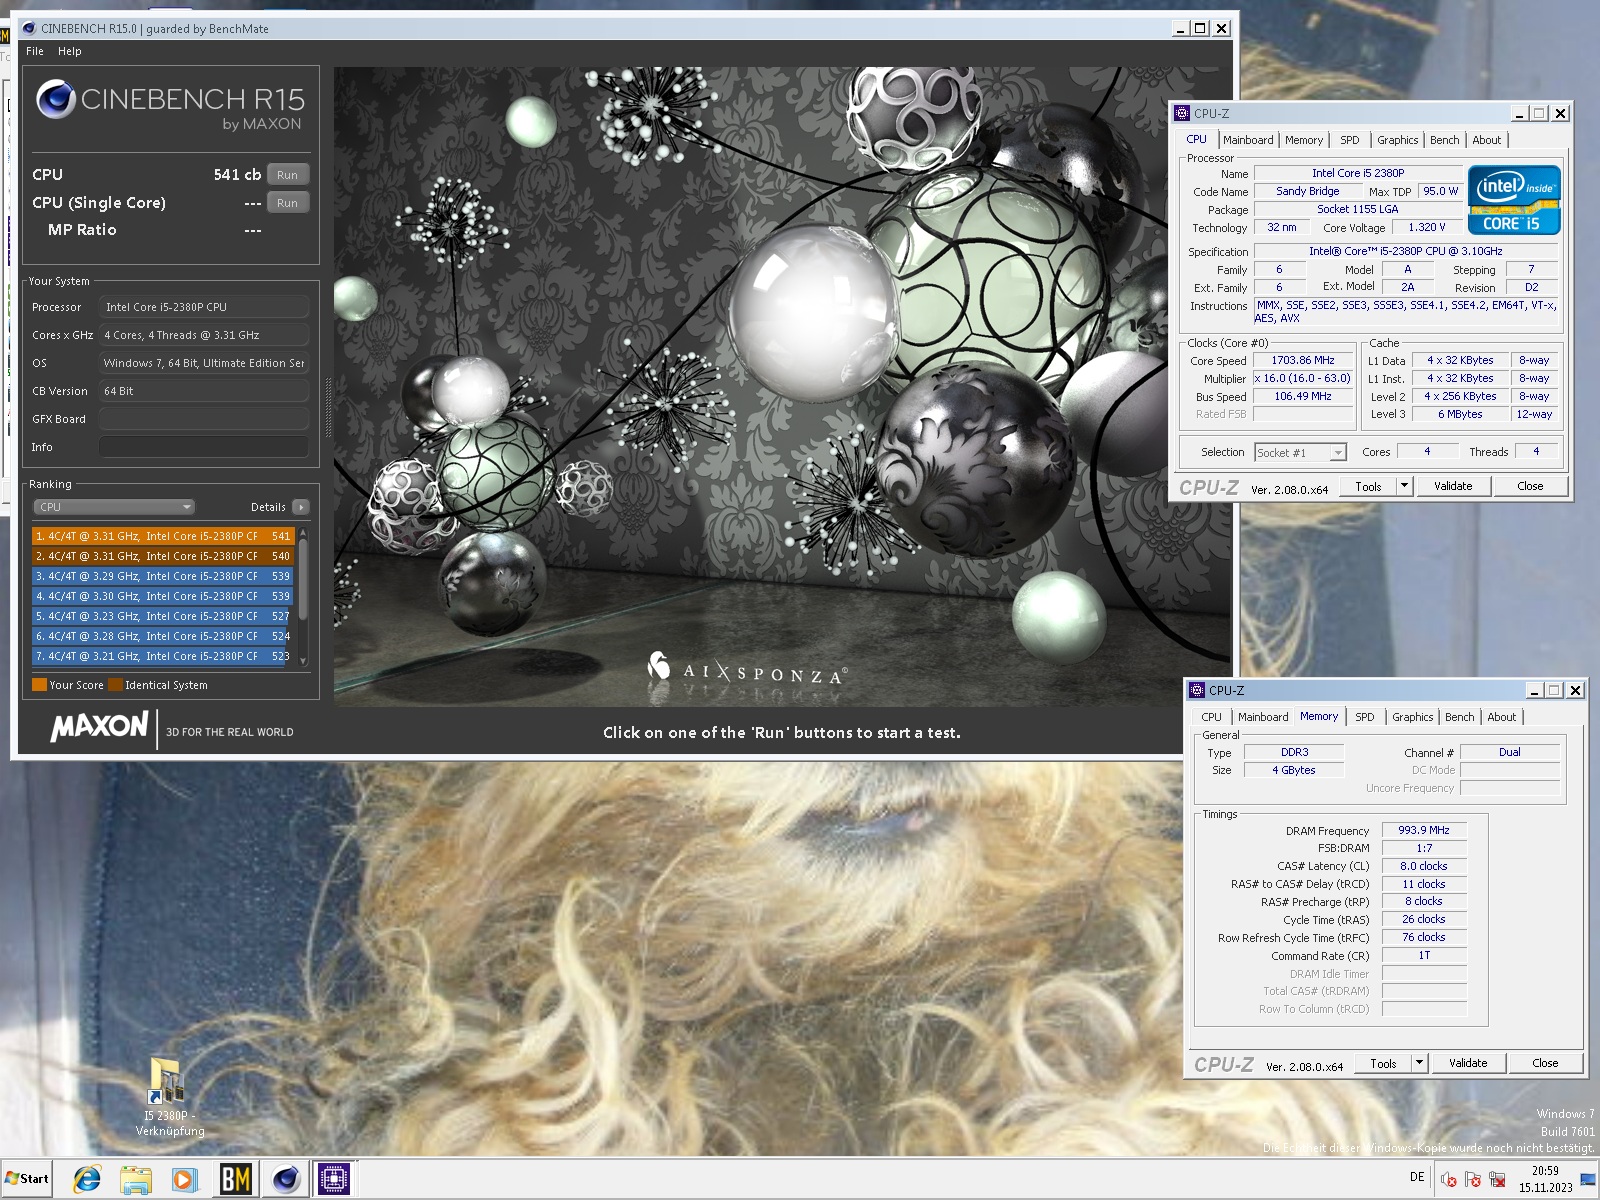
Task: Click the DE language indicator
Action: (x=1417, y=1177)
